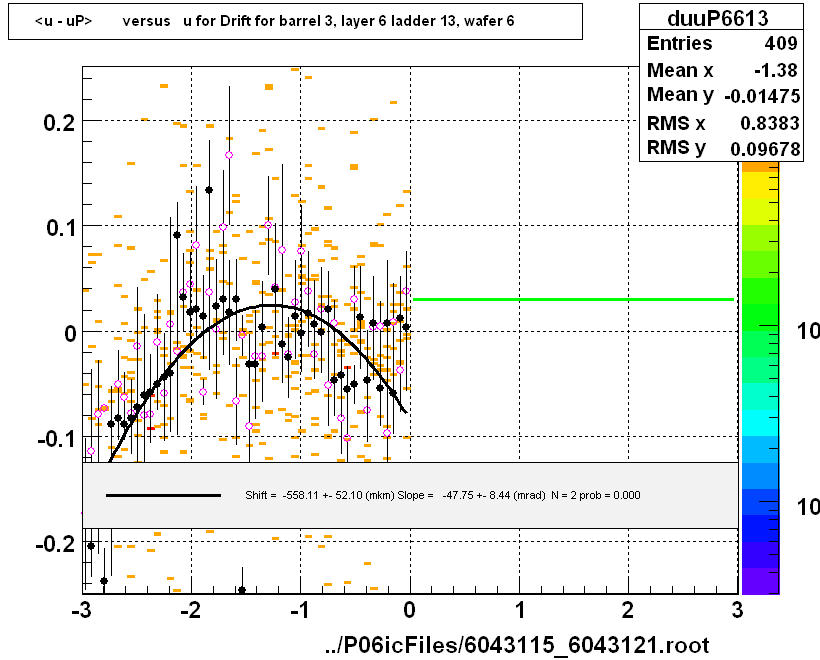Click the cyan band of color palette
The width and height of the screenshot is (820, 660).
[760, 423]
